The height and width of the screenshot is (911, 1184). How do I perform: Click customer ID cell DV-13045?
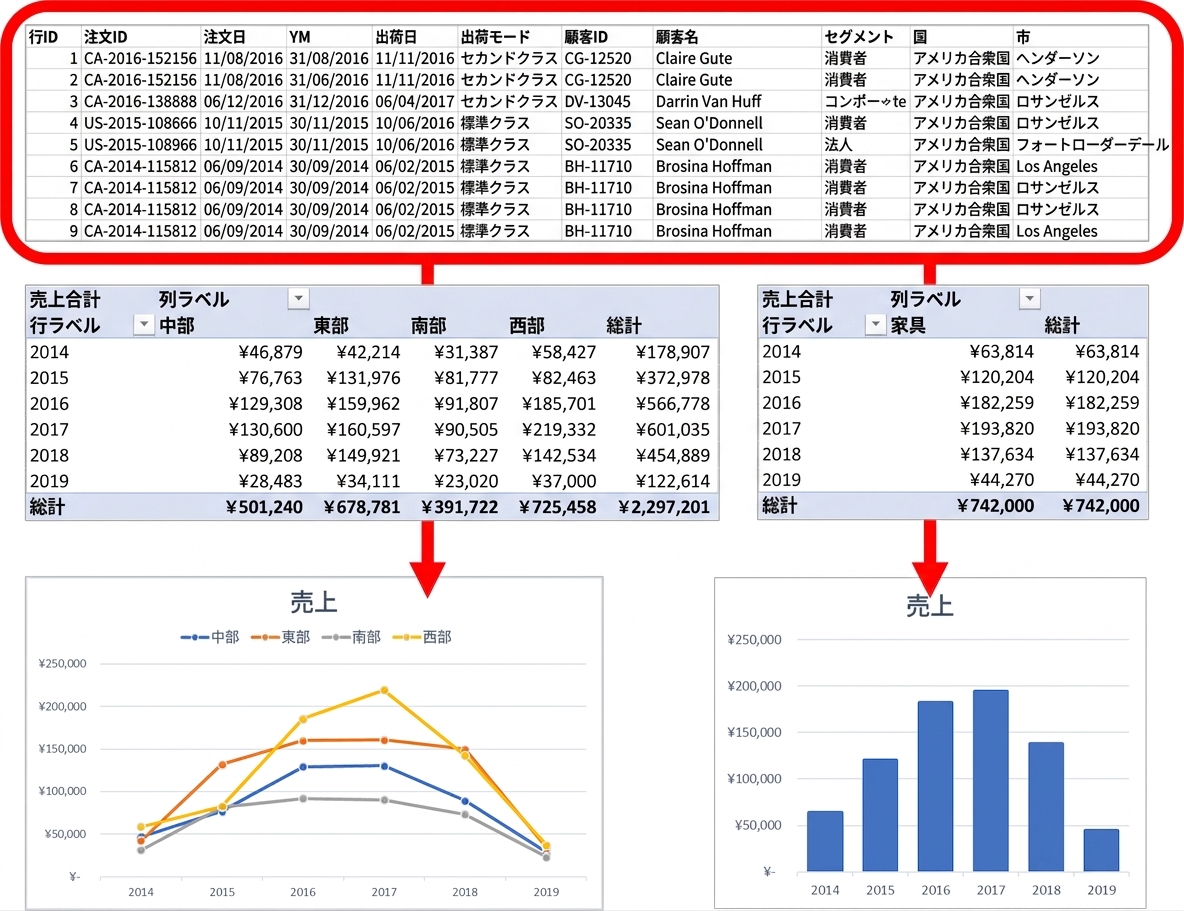coord(607,101)
